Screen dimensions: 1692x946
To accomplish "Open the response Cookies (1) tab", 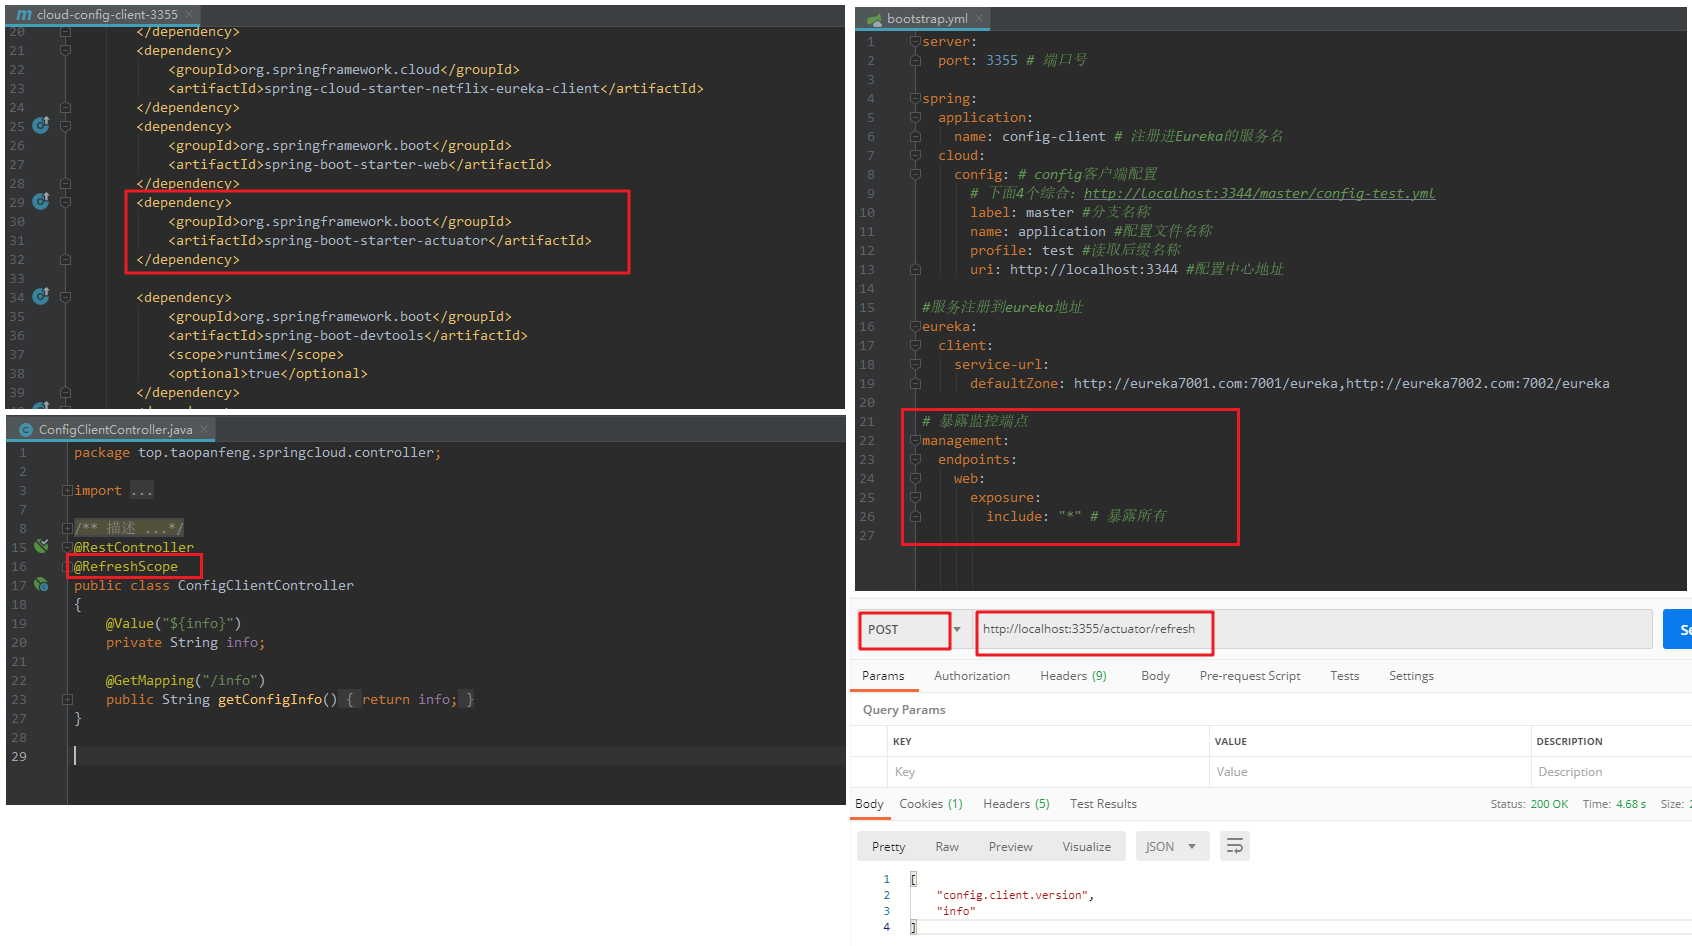I will coord(931,804).
